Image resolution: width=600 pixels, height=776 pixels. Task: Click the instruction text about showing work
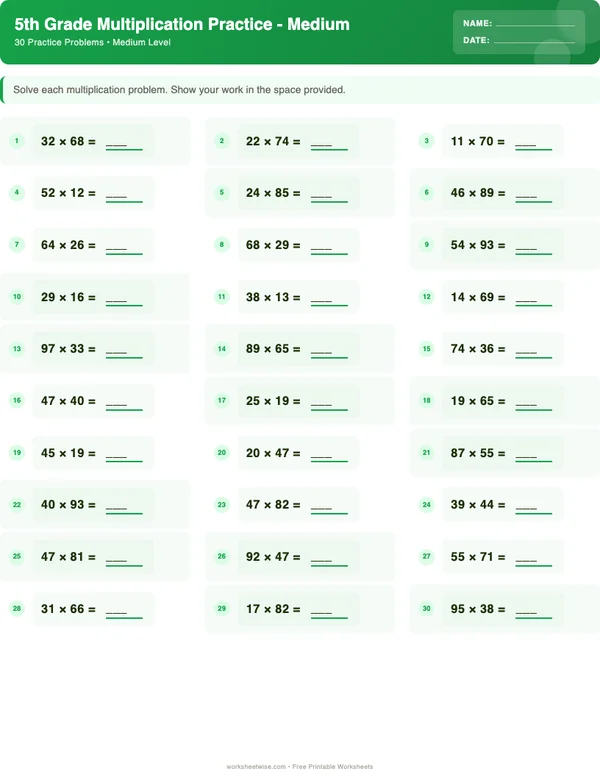pos(179,90)
